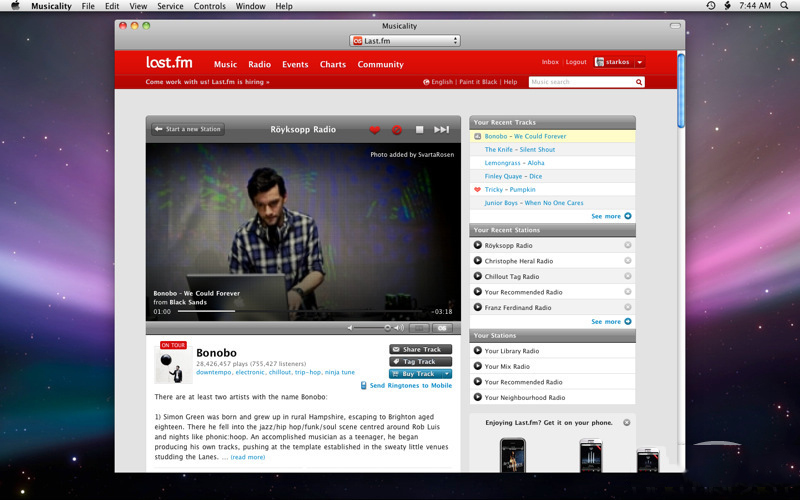The width and height of the screenshot is (800, 500).
Task: Open the Radio tab on Last.fm
Action: pos(259,64)
